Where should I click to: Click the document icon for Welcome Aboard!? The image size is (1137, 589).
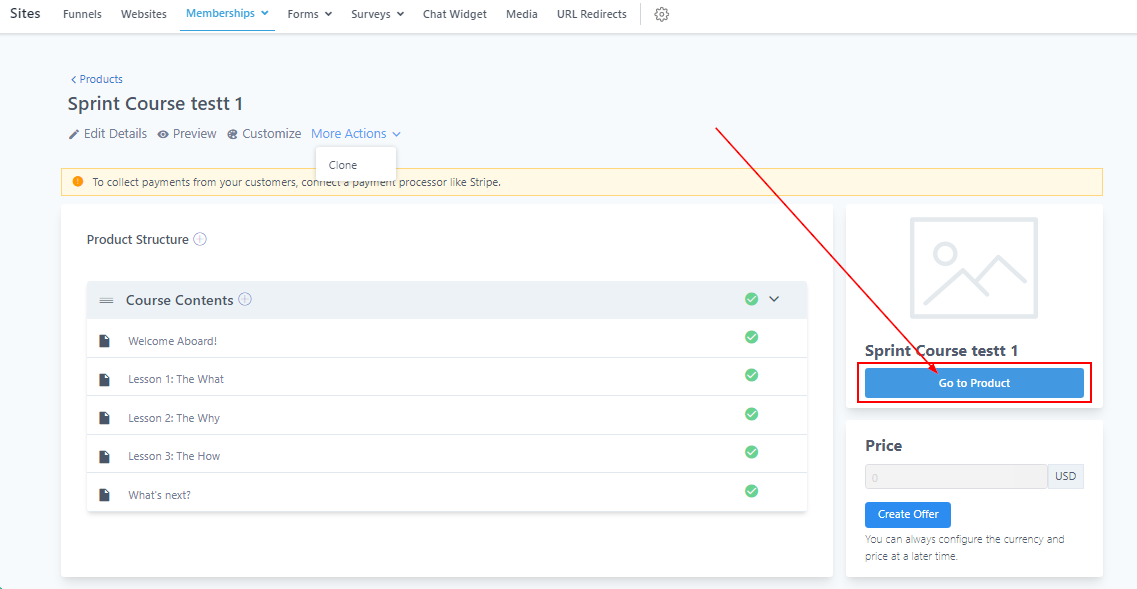tap(104, 341)
